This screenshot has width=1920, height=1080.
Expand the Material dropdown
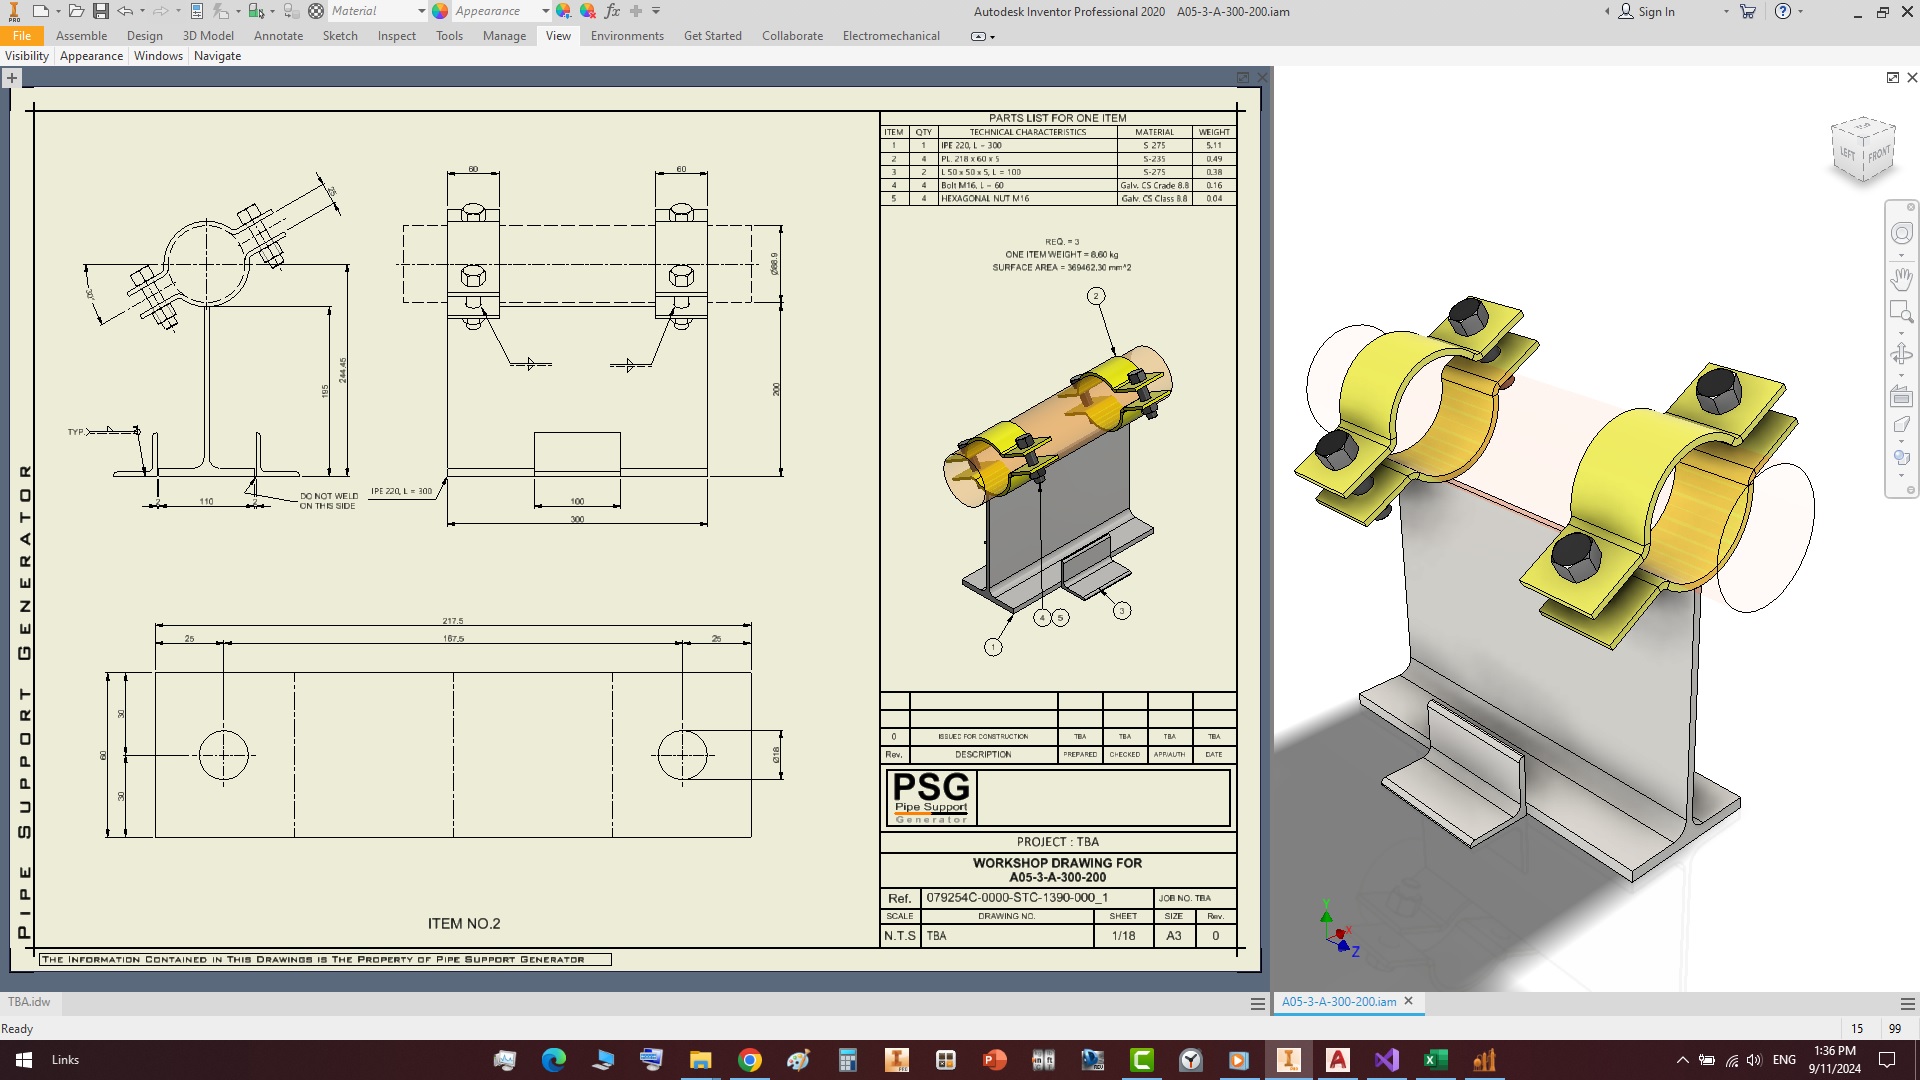click(421, 11)
